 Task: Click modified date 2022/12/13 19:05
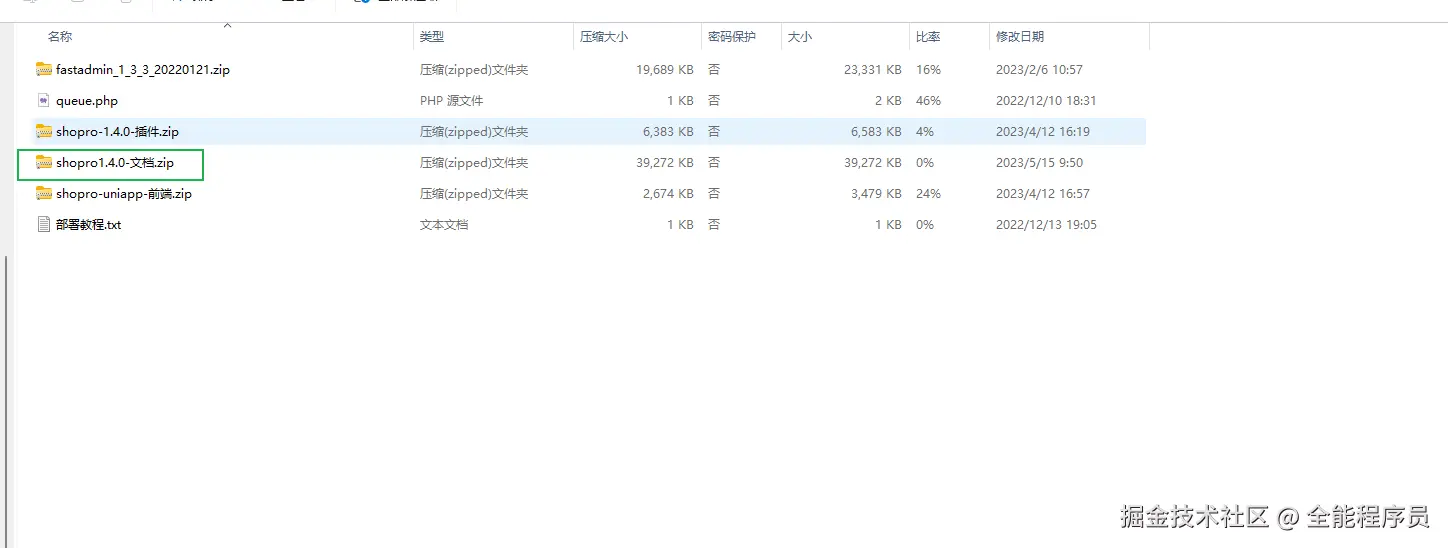click(x=1046, y=225)
